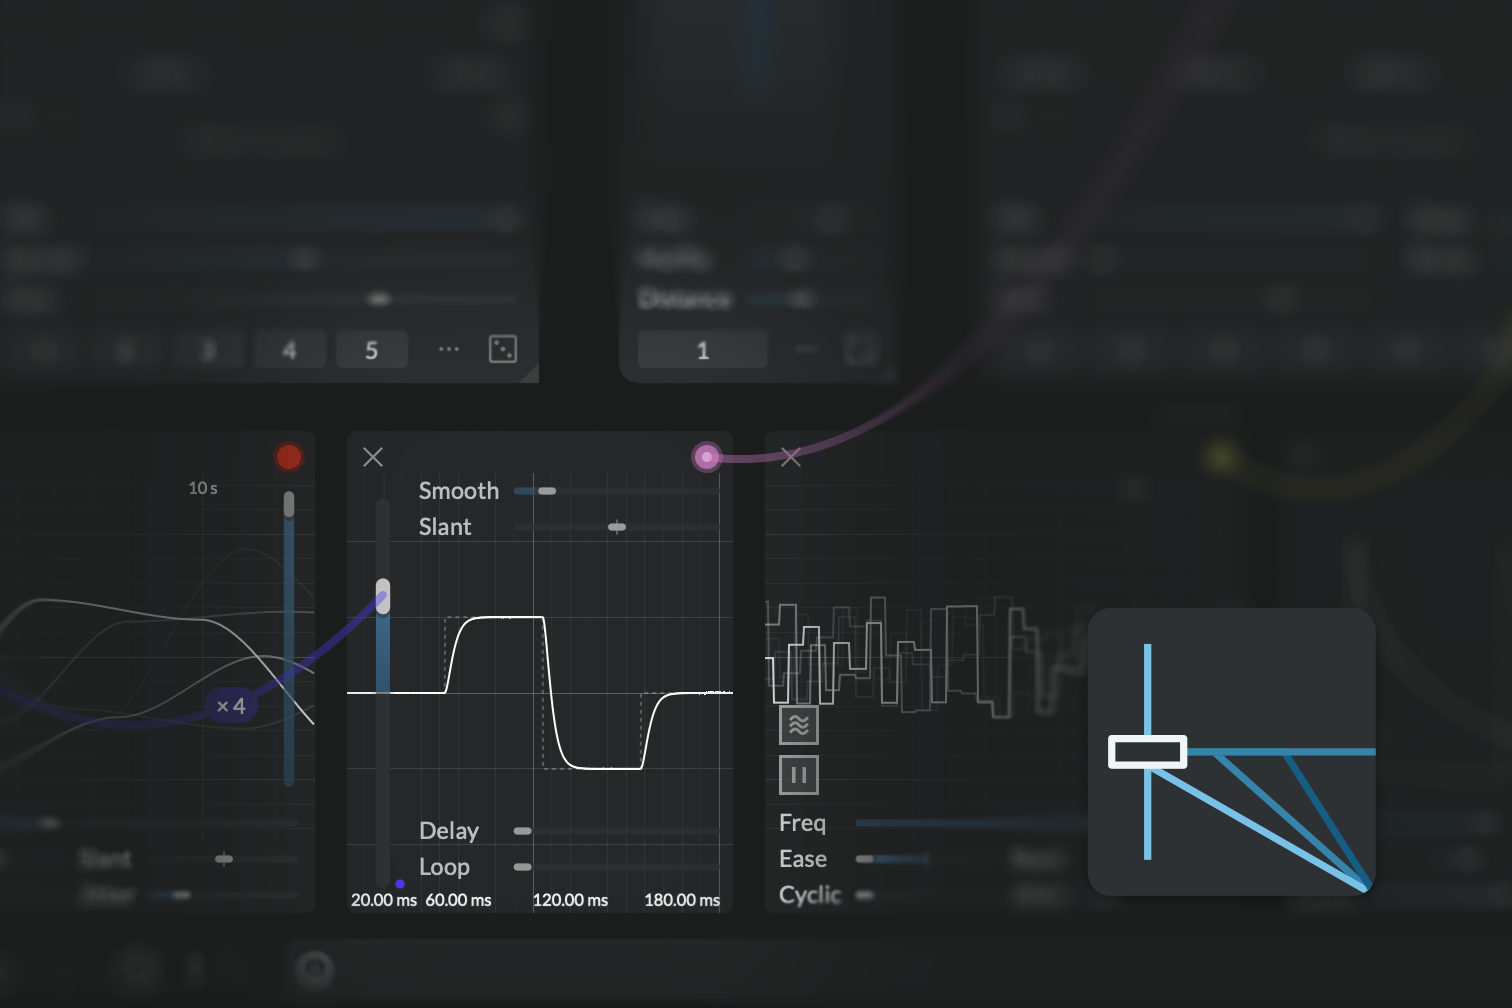Screen dimensions: 1512x1008
Task: Click the Loop slider handle
Action: click(x=522, y=867)
